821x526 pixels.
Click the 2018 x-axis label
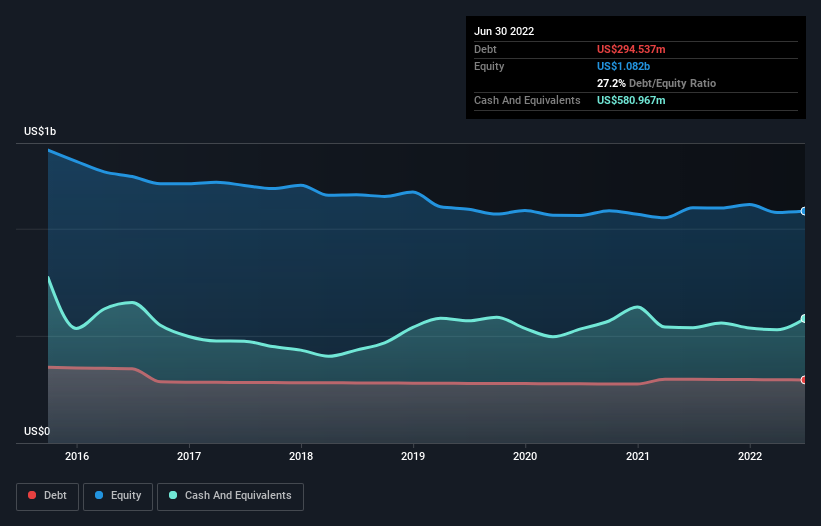coord(301,456)
